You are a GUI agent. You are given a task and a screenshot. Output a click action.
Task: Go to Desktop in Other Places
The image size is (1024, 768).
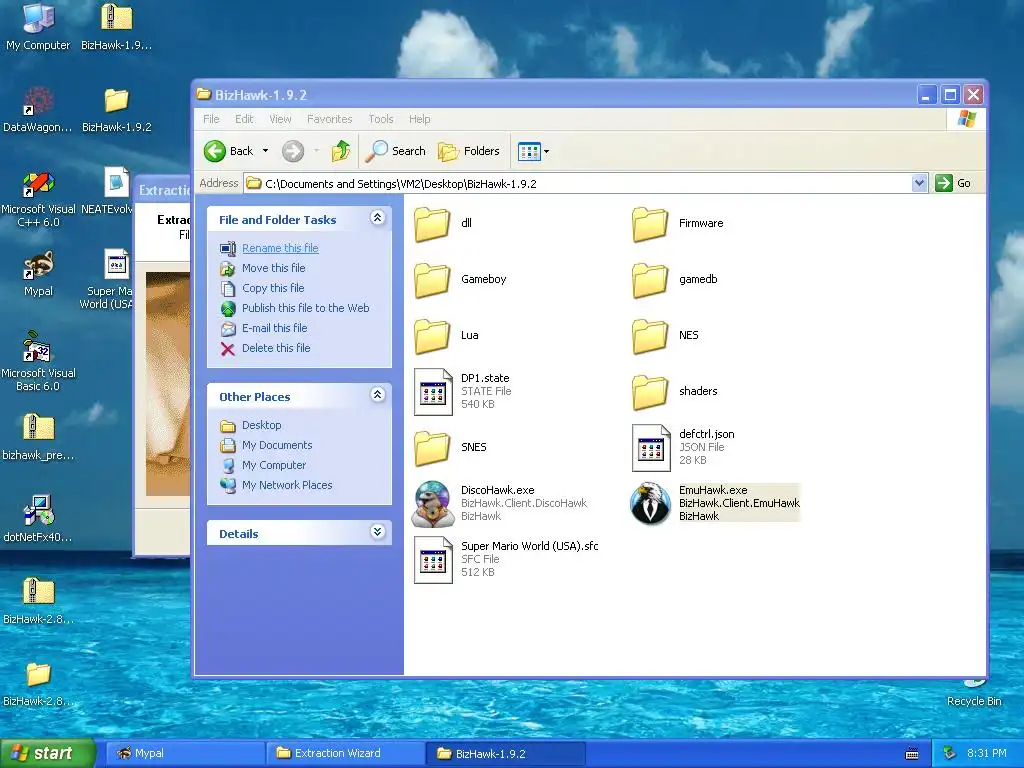coord(261,425)
